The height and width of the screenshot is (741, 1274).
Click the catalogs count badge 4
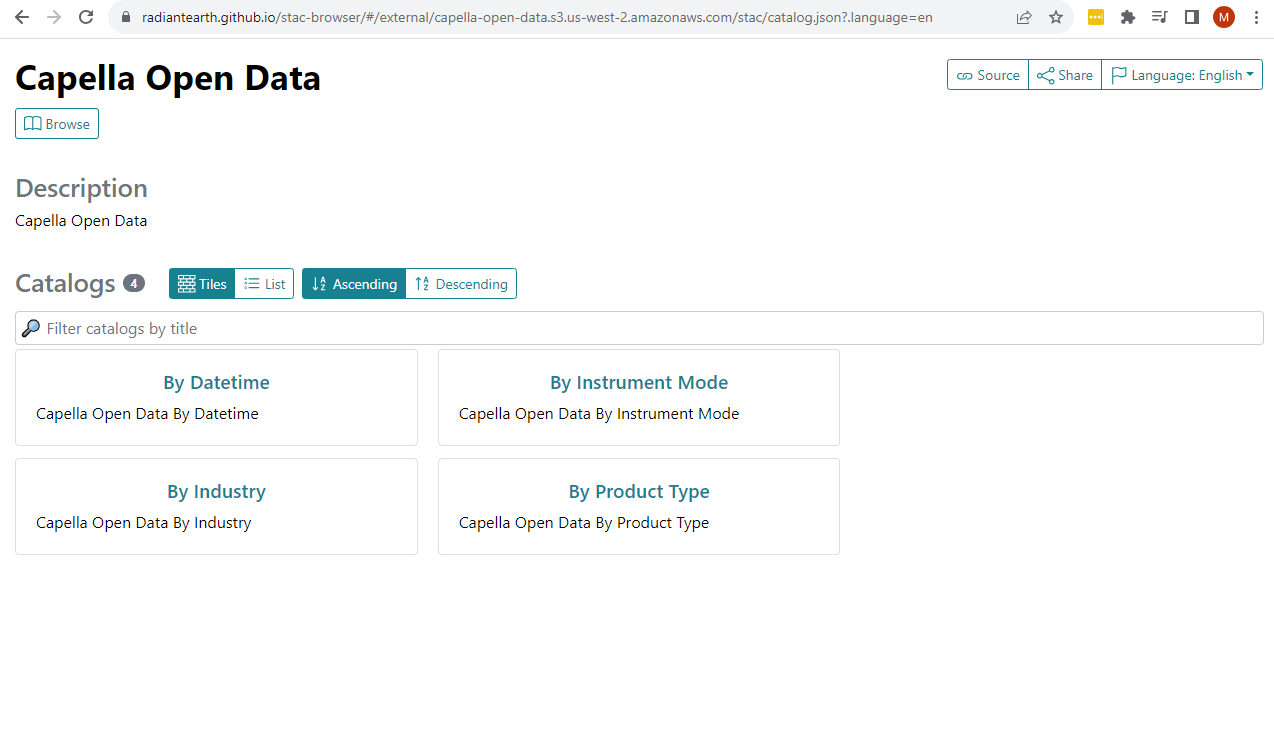[x=134, y=283]
